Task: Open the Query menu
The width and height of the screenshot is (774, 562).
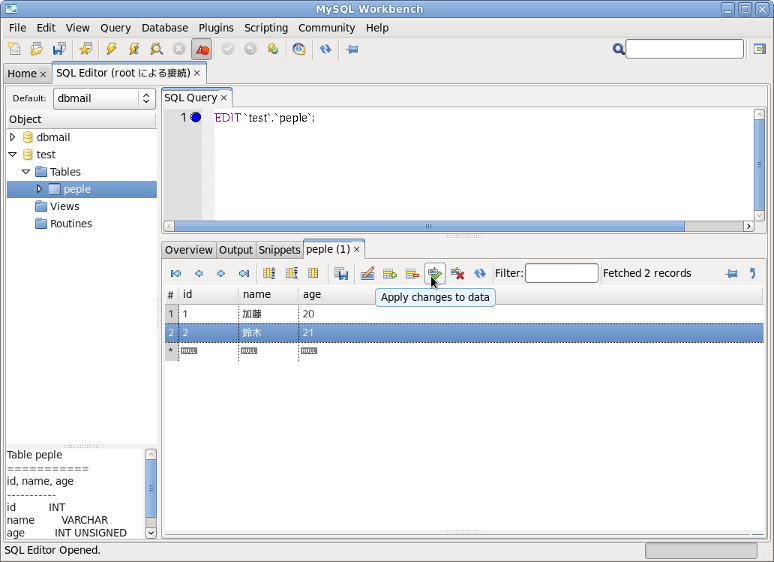Action: 116,28
